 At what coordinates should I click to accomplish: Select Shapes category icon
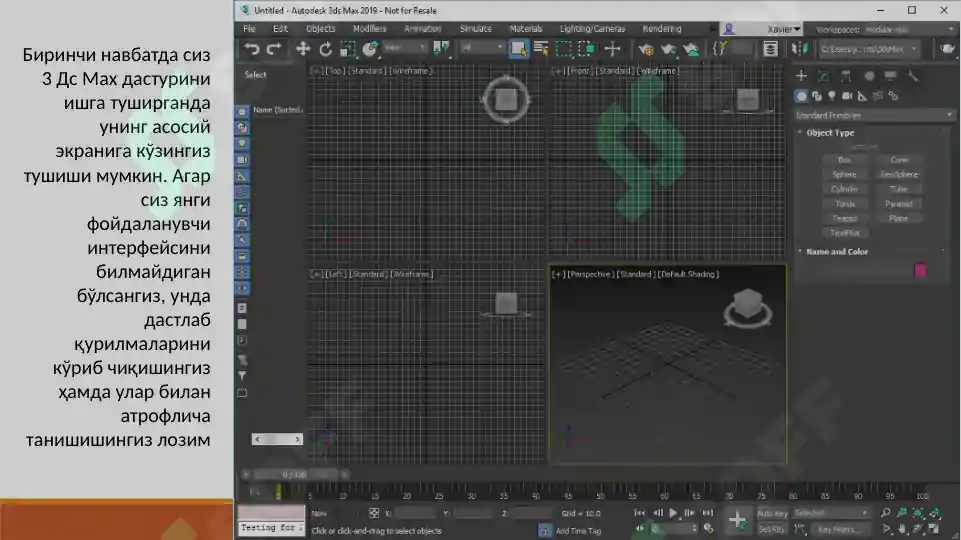tap(817, 96)
